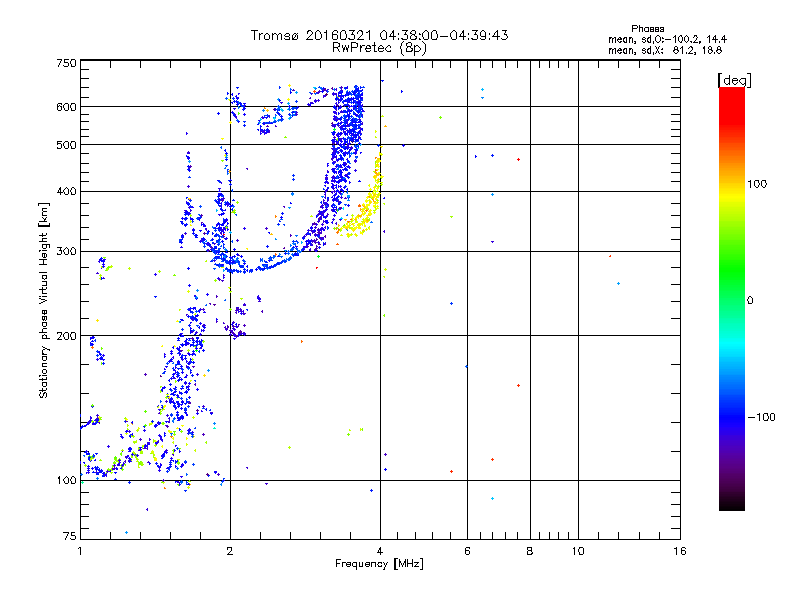Click the '1' frequency axis label

(x=80, y=551)
